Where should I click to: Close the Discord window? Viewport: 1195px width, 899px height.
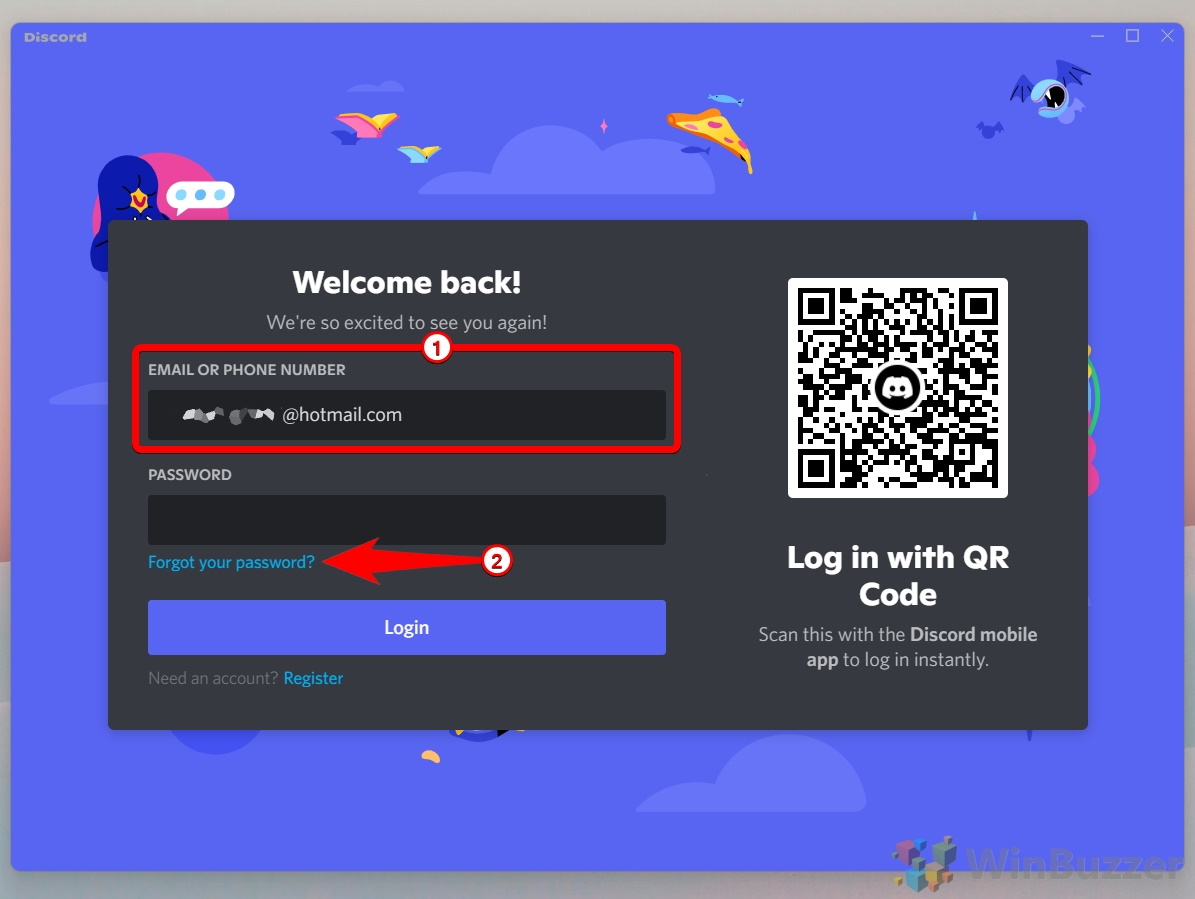1167,36
